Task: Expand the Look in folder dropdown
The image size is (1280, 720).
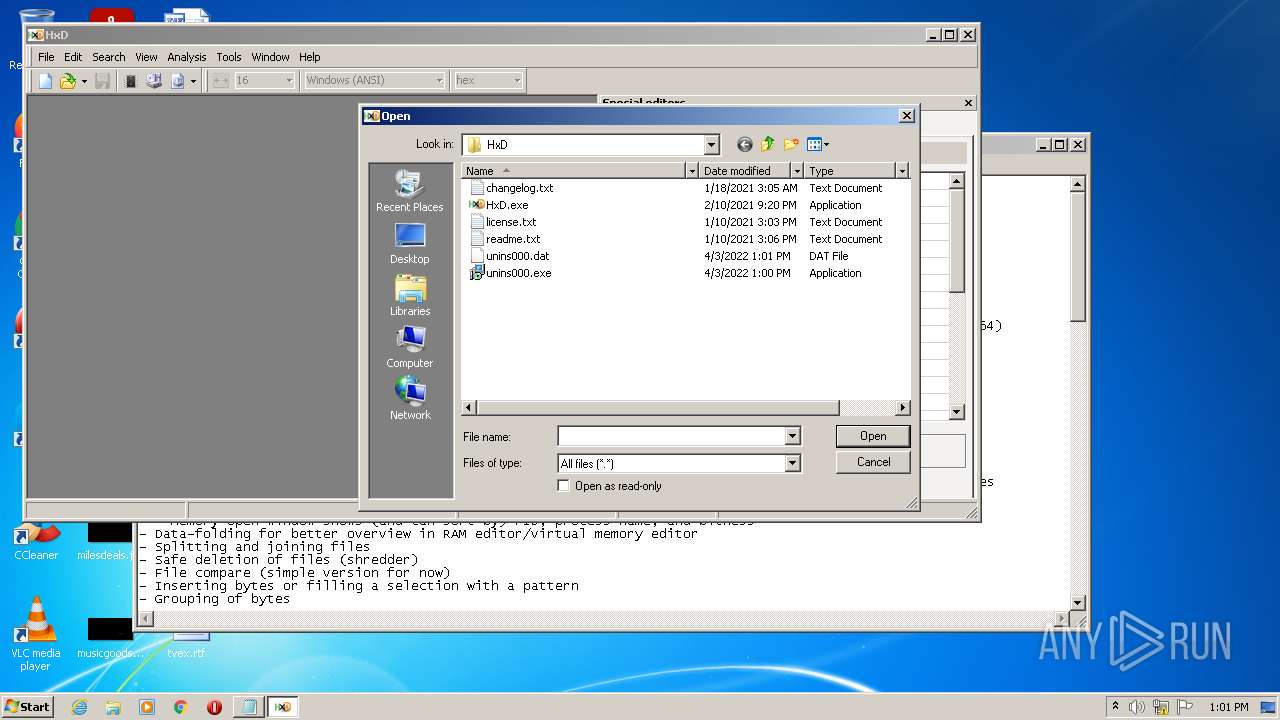Action: click(x=711, y=145)
